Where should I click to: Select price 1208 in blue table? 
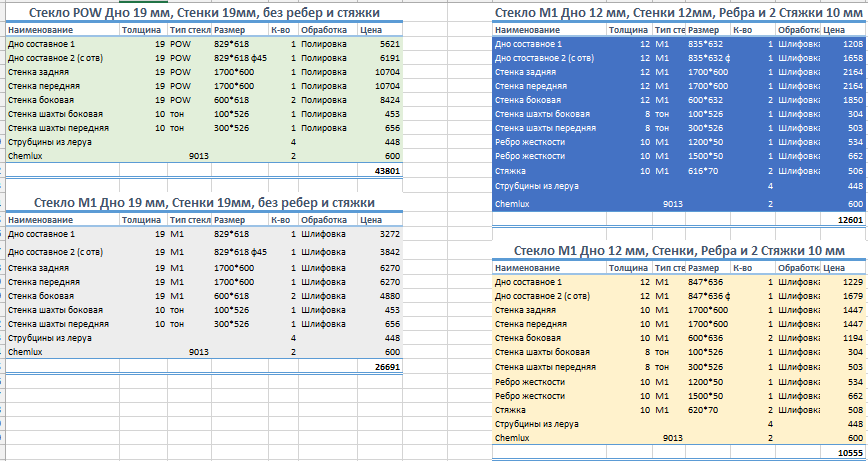853,44
